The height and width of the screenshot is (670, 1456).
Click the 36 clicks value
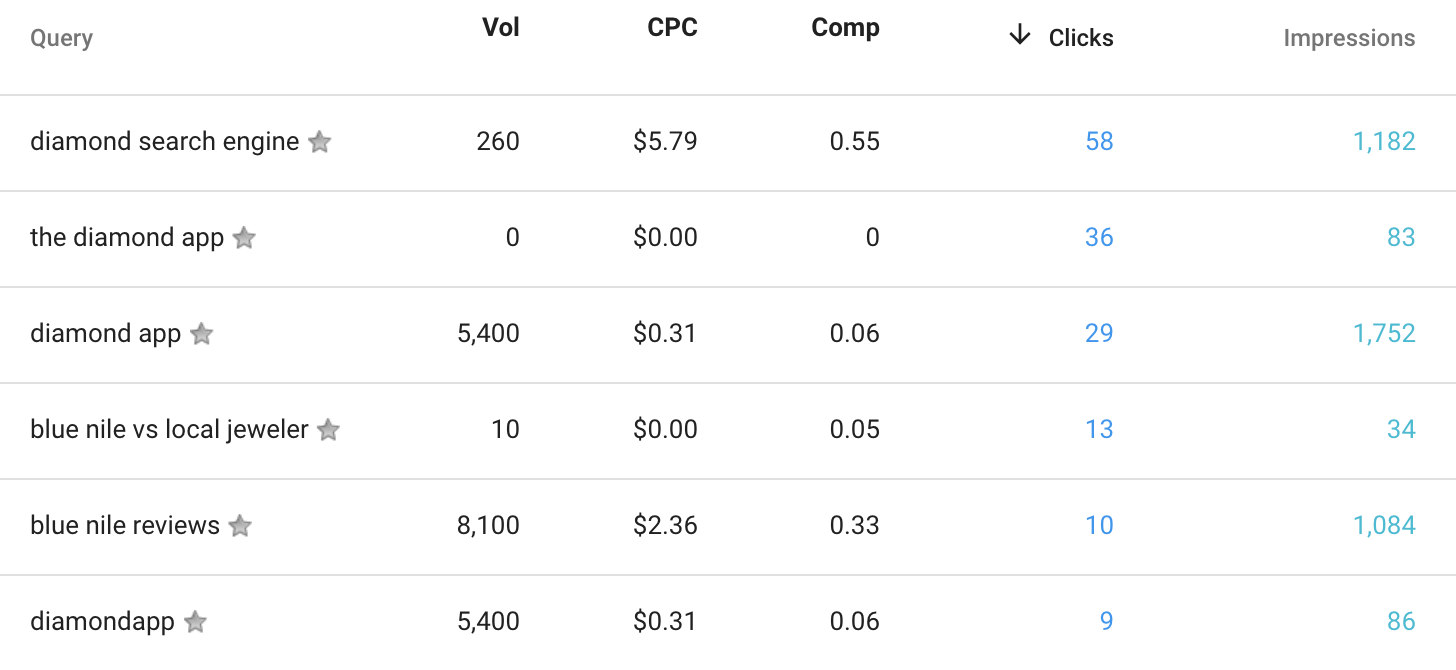click(1099, 237)
